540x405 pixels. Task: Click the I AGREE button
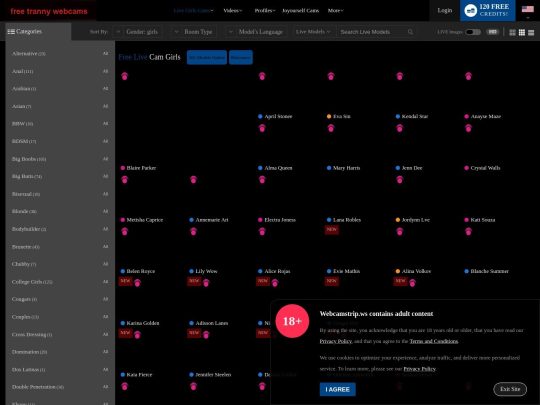(338, 390)
